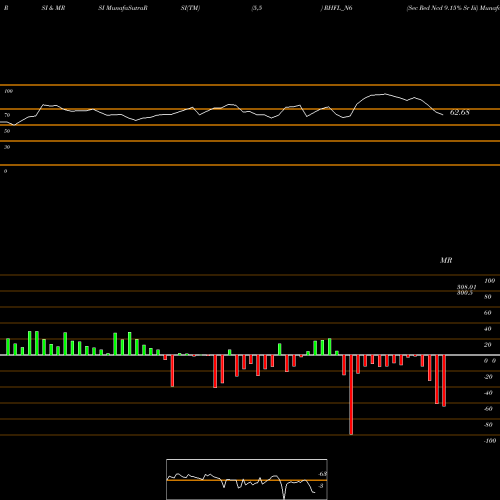Click the 50 level label on the RSI panel
This screenshot has height=500, width=500.
tap(7, 131)
